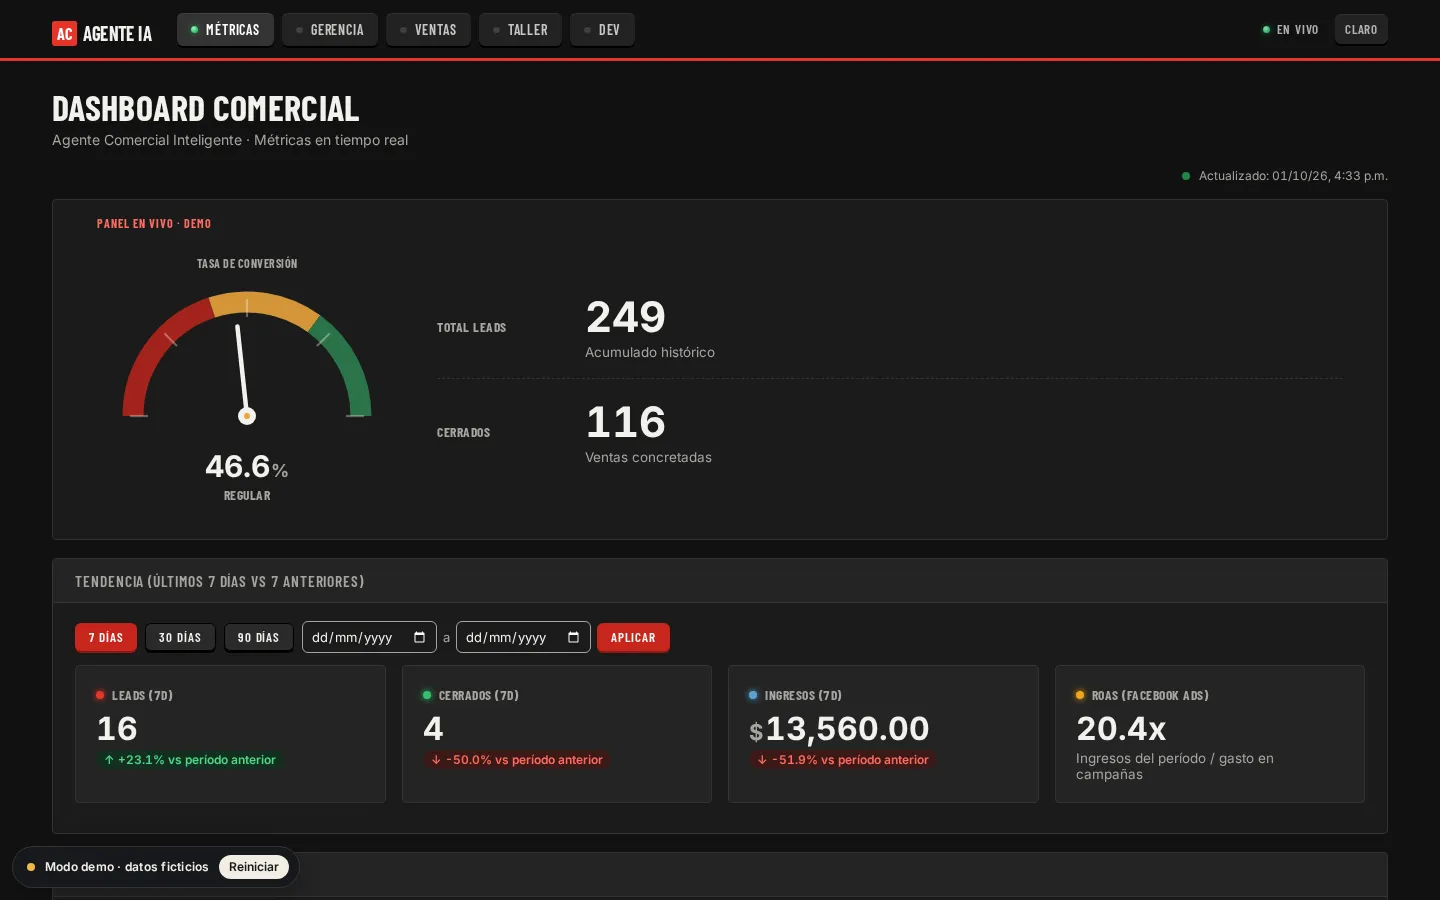
Task: Select the 7 Días range
Action: [106, 637]
